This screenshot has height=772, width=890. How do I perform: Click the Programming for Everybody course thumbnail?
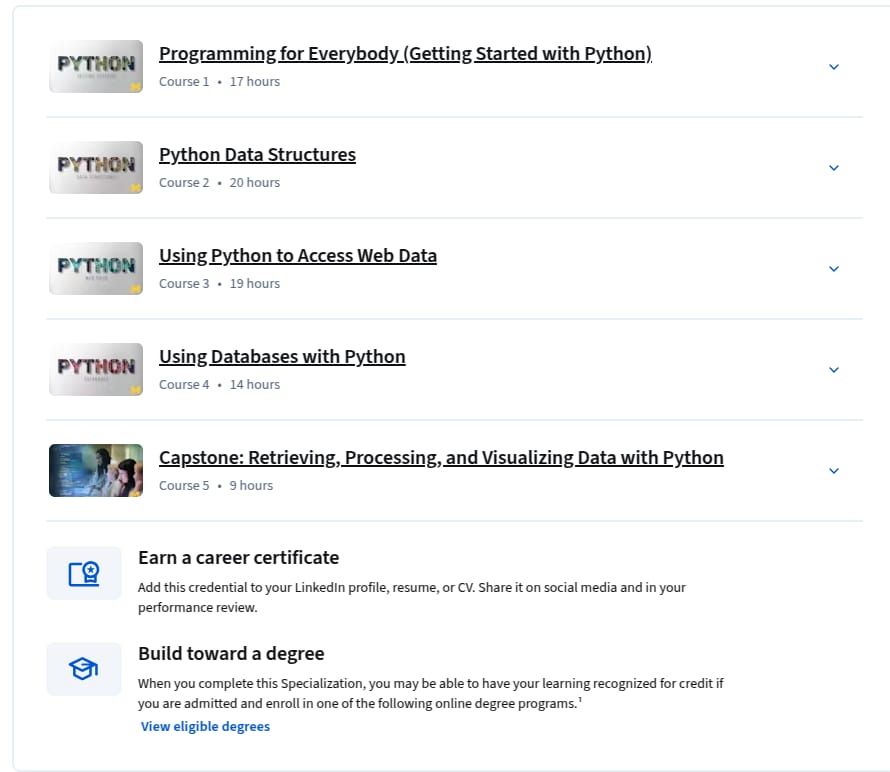click(96, 66)
